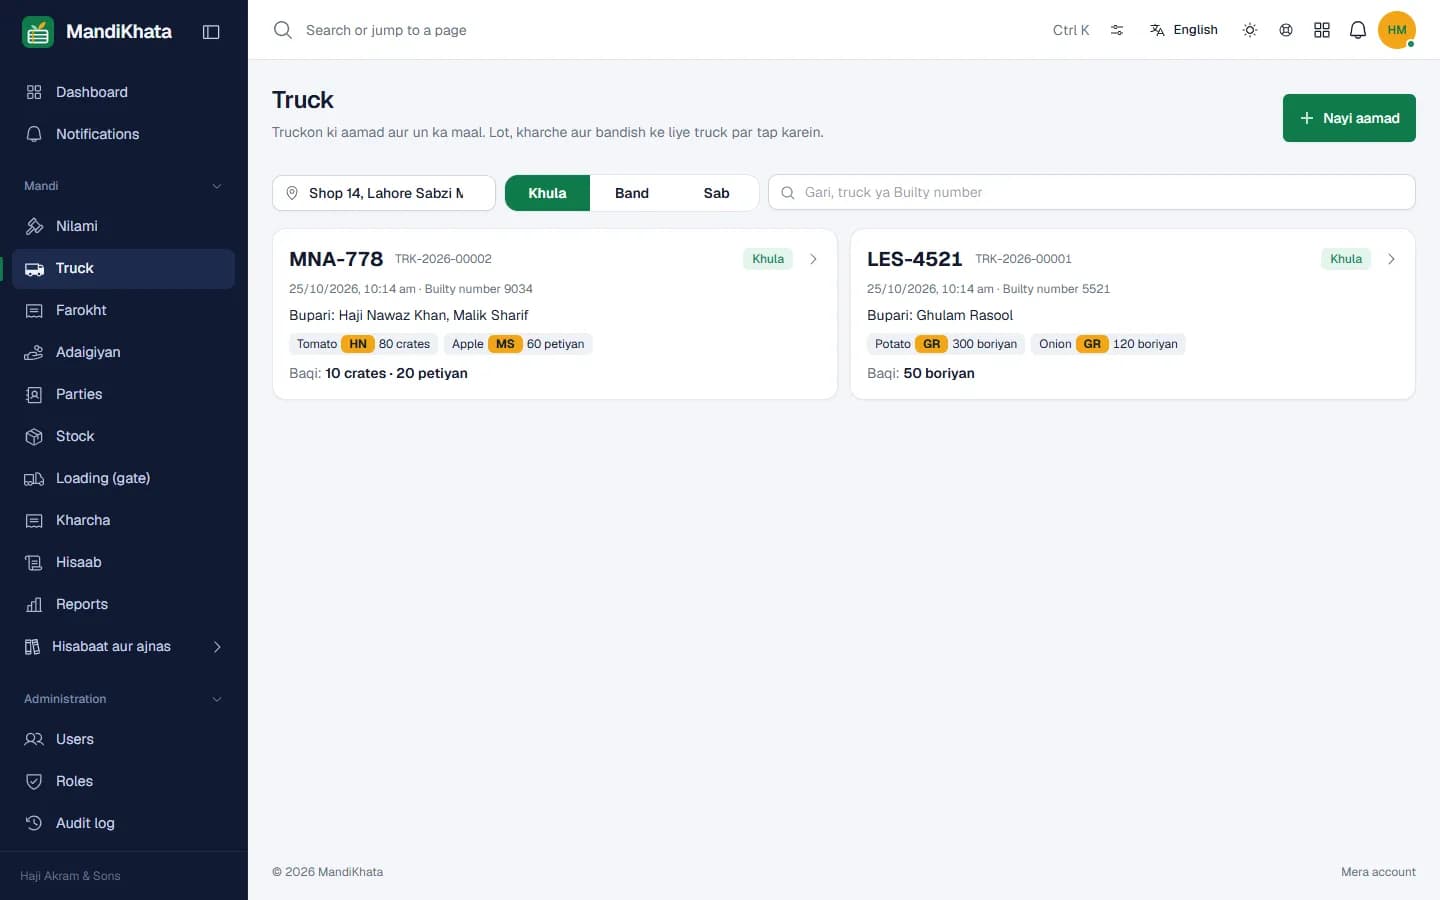Open the English language selector

point(1183,30)
